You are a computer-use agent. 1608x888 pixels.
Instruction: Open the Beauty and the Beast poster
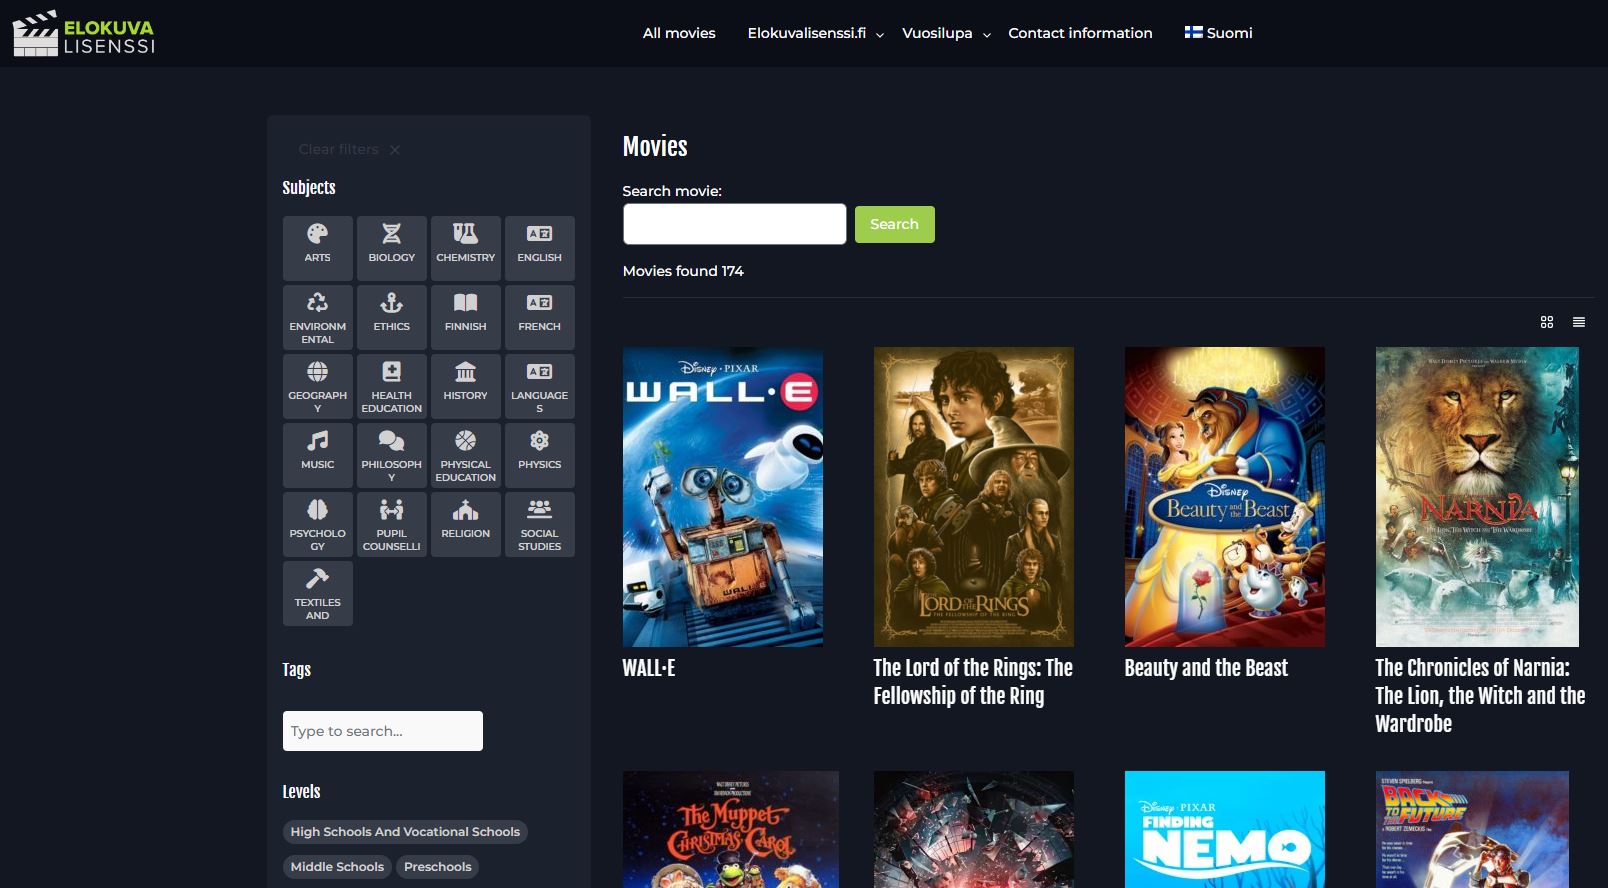(x=1225, y=497)
